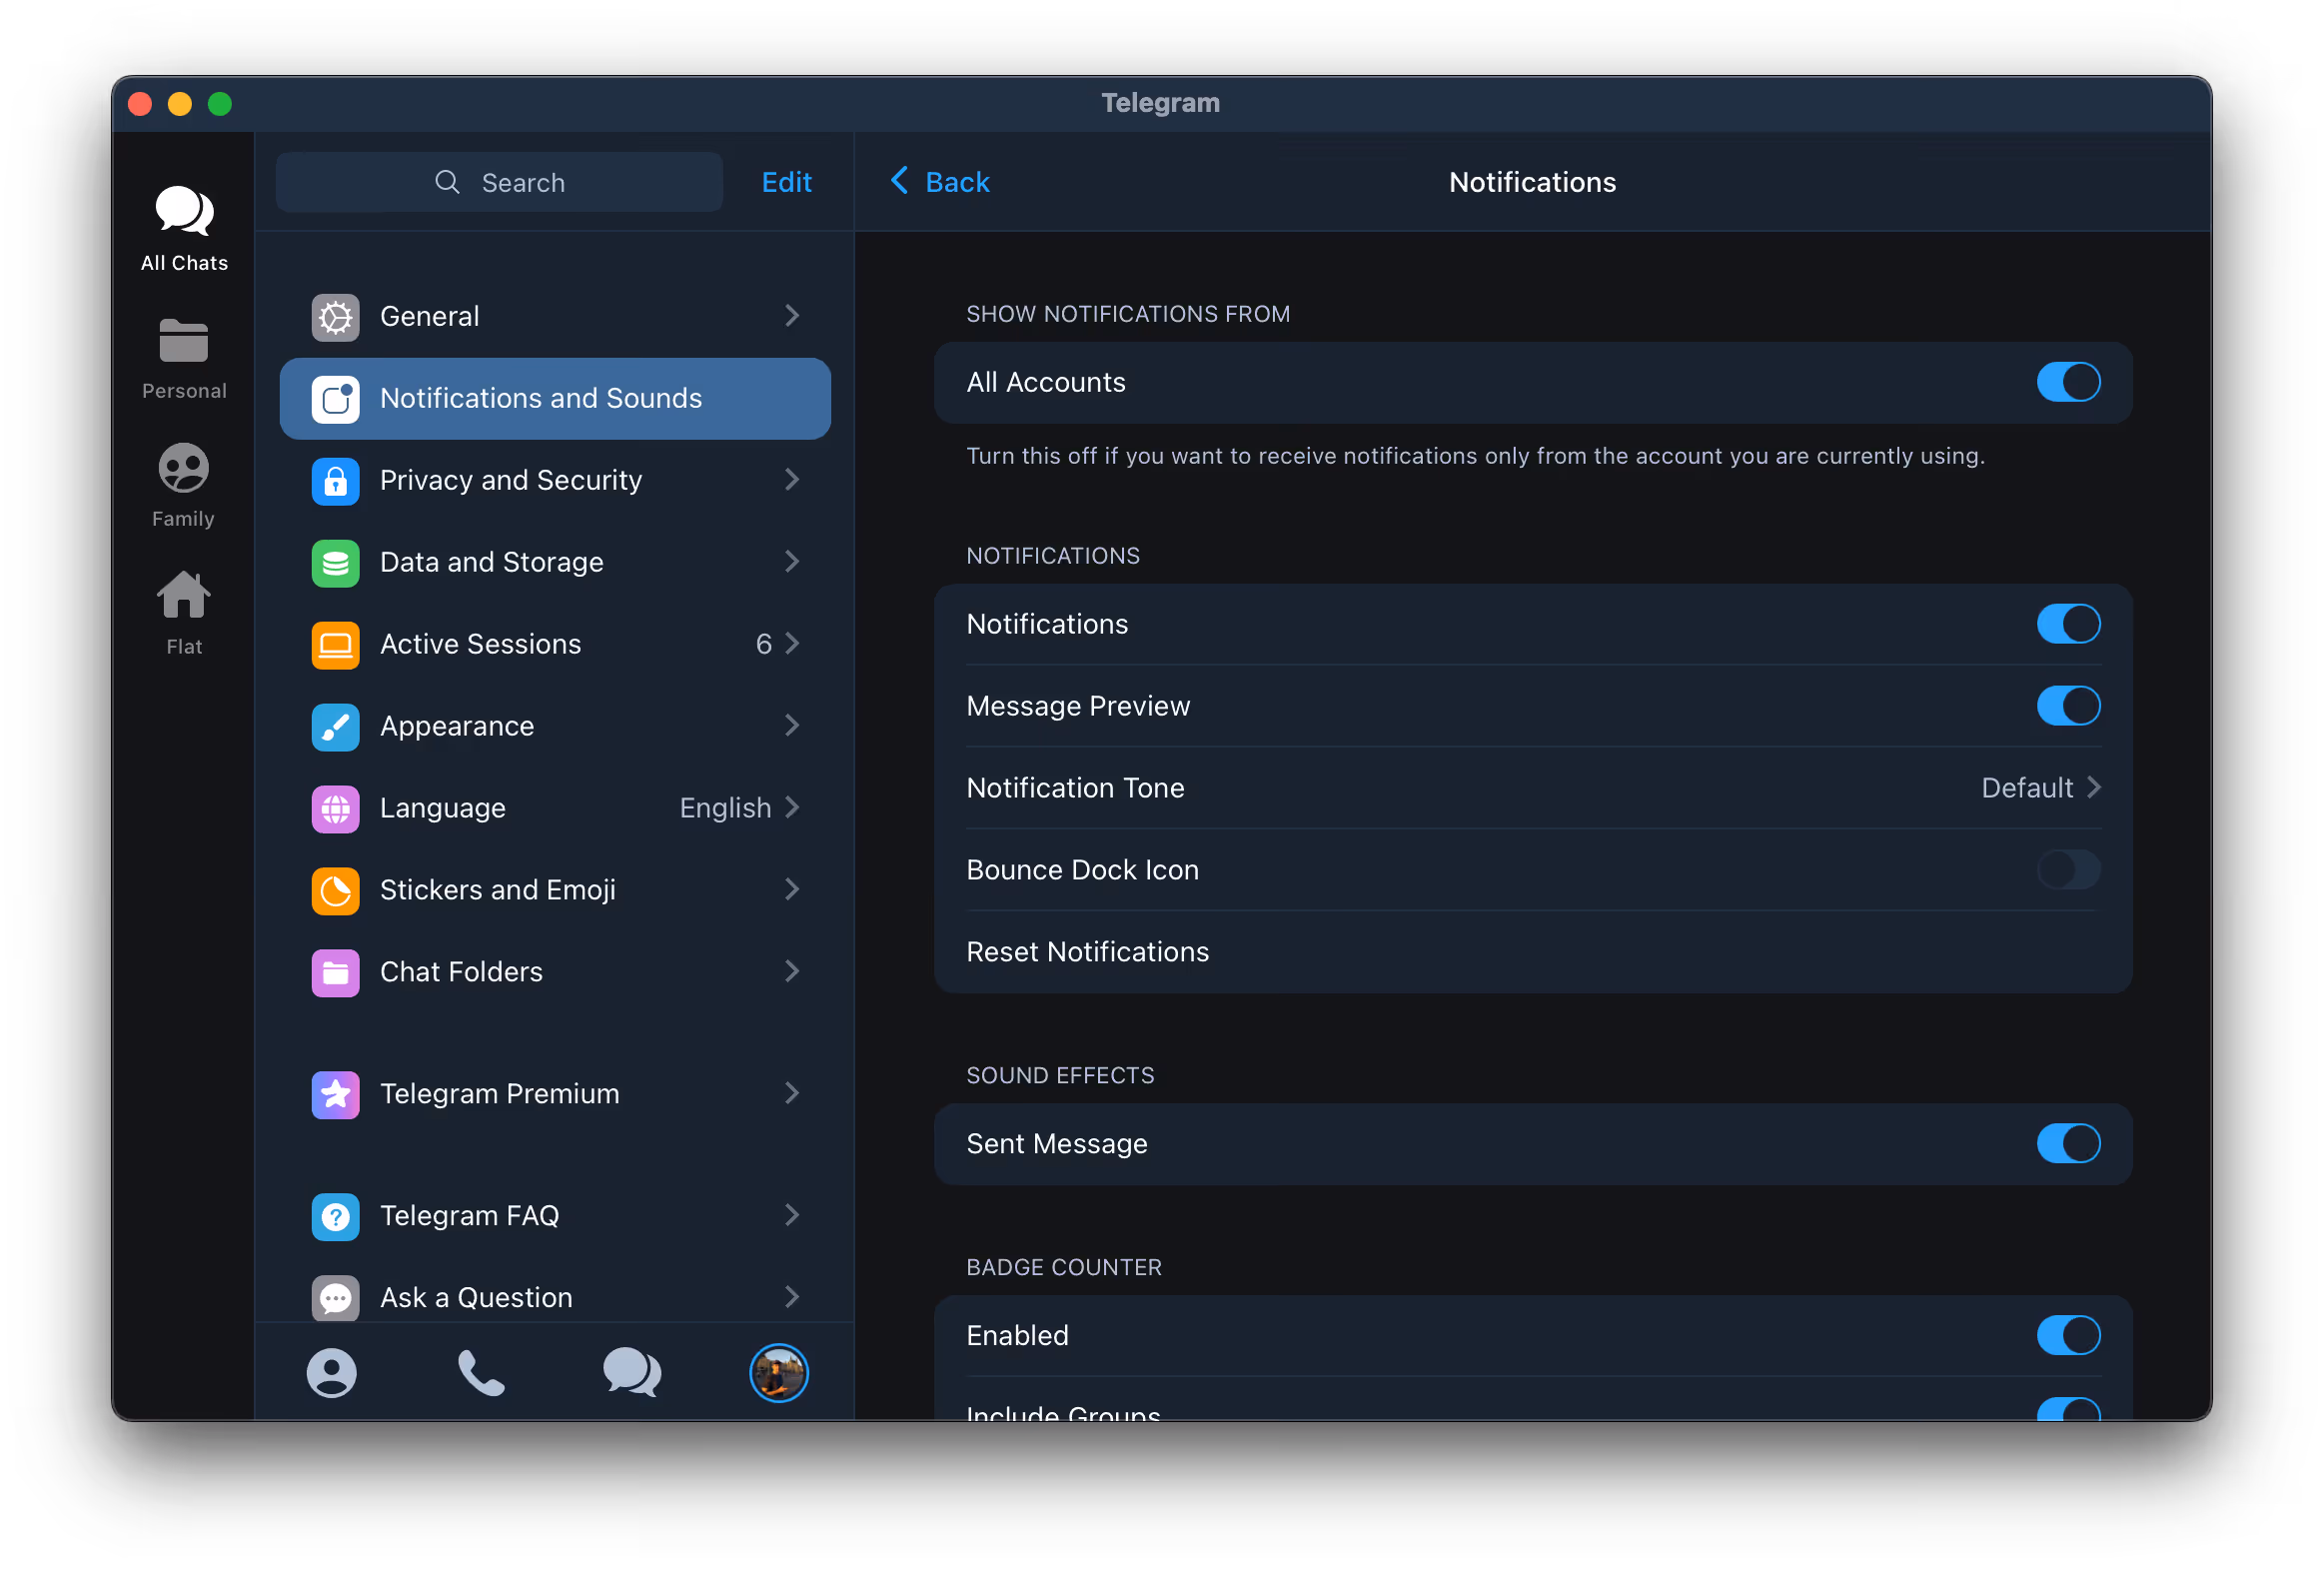Open the Contacts person icon in bottom bar
Image resolution: width=2324 pixels, height=1569 pixels.
click(331, 1372)
